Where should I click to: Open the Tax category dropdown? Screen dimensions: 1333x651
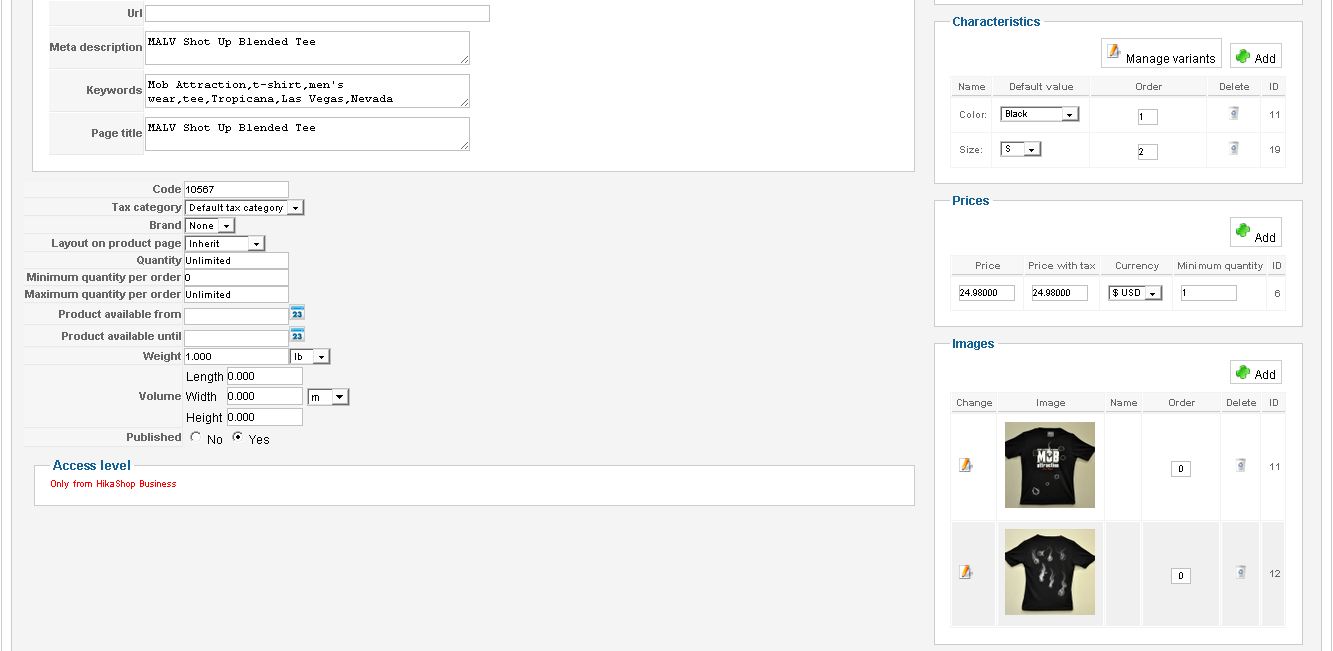244,208
